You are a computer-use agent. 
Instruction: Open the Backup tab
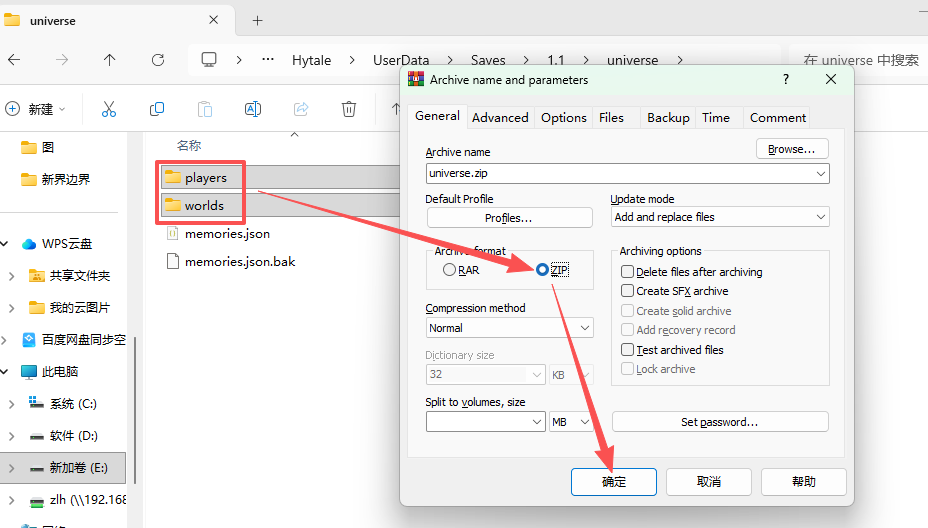(668, 117)
